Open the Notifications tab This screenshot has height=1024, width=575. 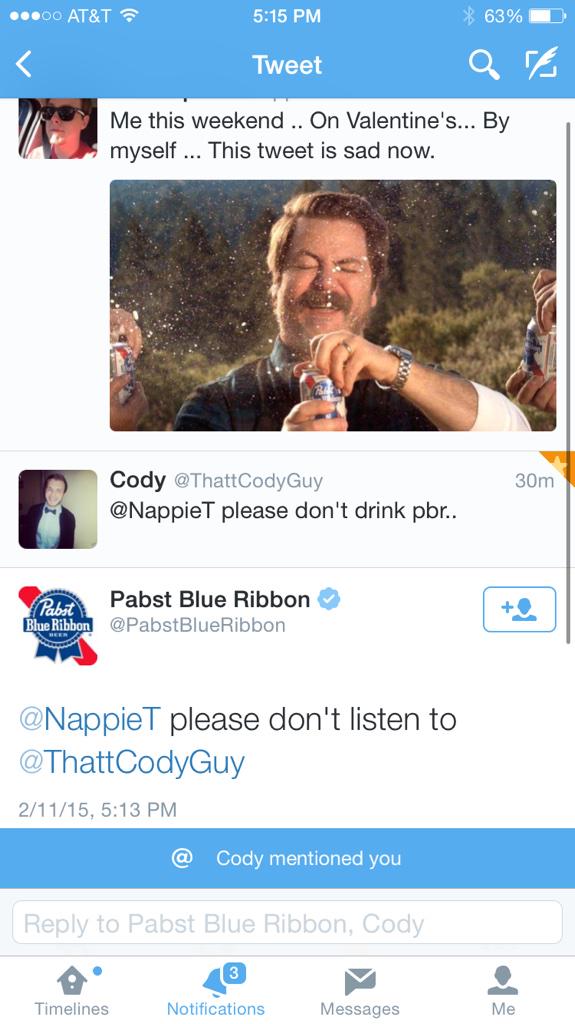click(x=216, y=990)
